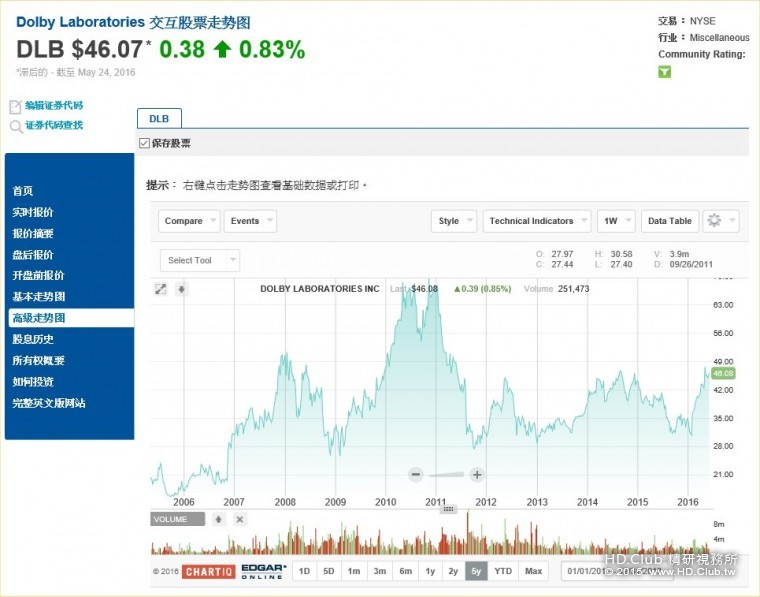
Task: Click the zoom out minus icon
Action: pyautogui.click(x=416, y=475)
